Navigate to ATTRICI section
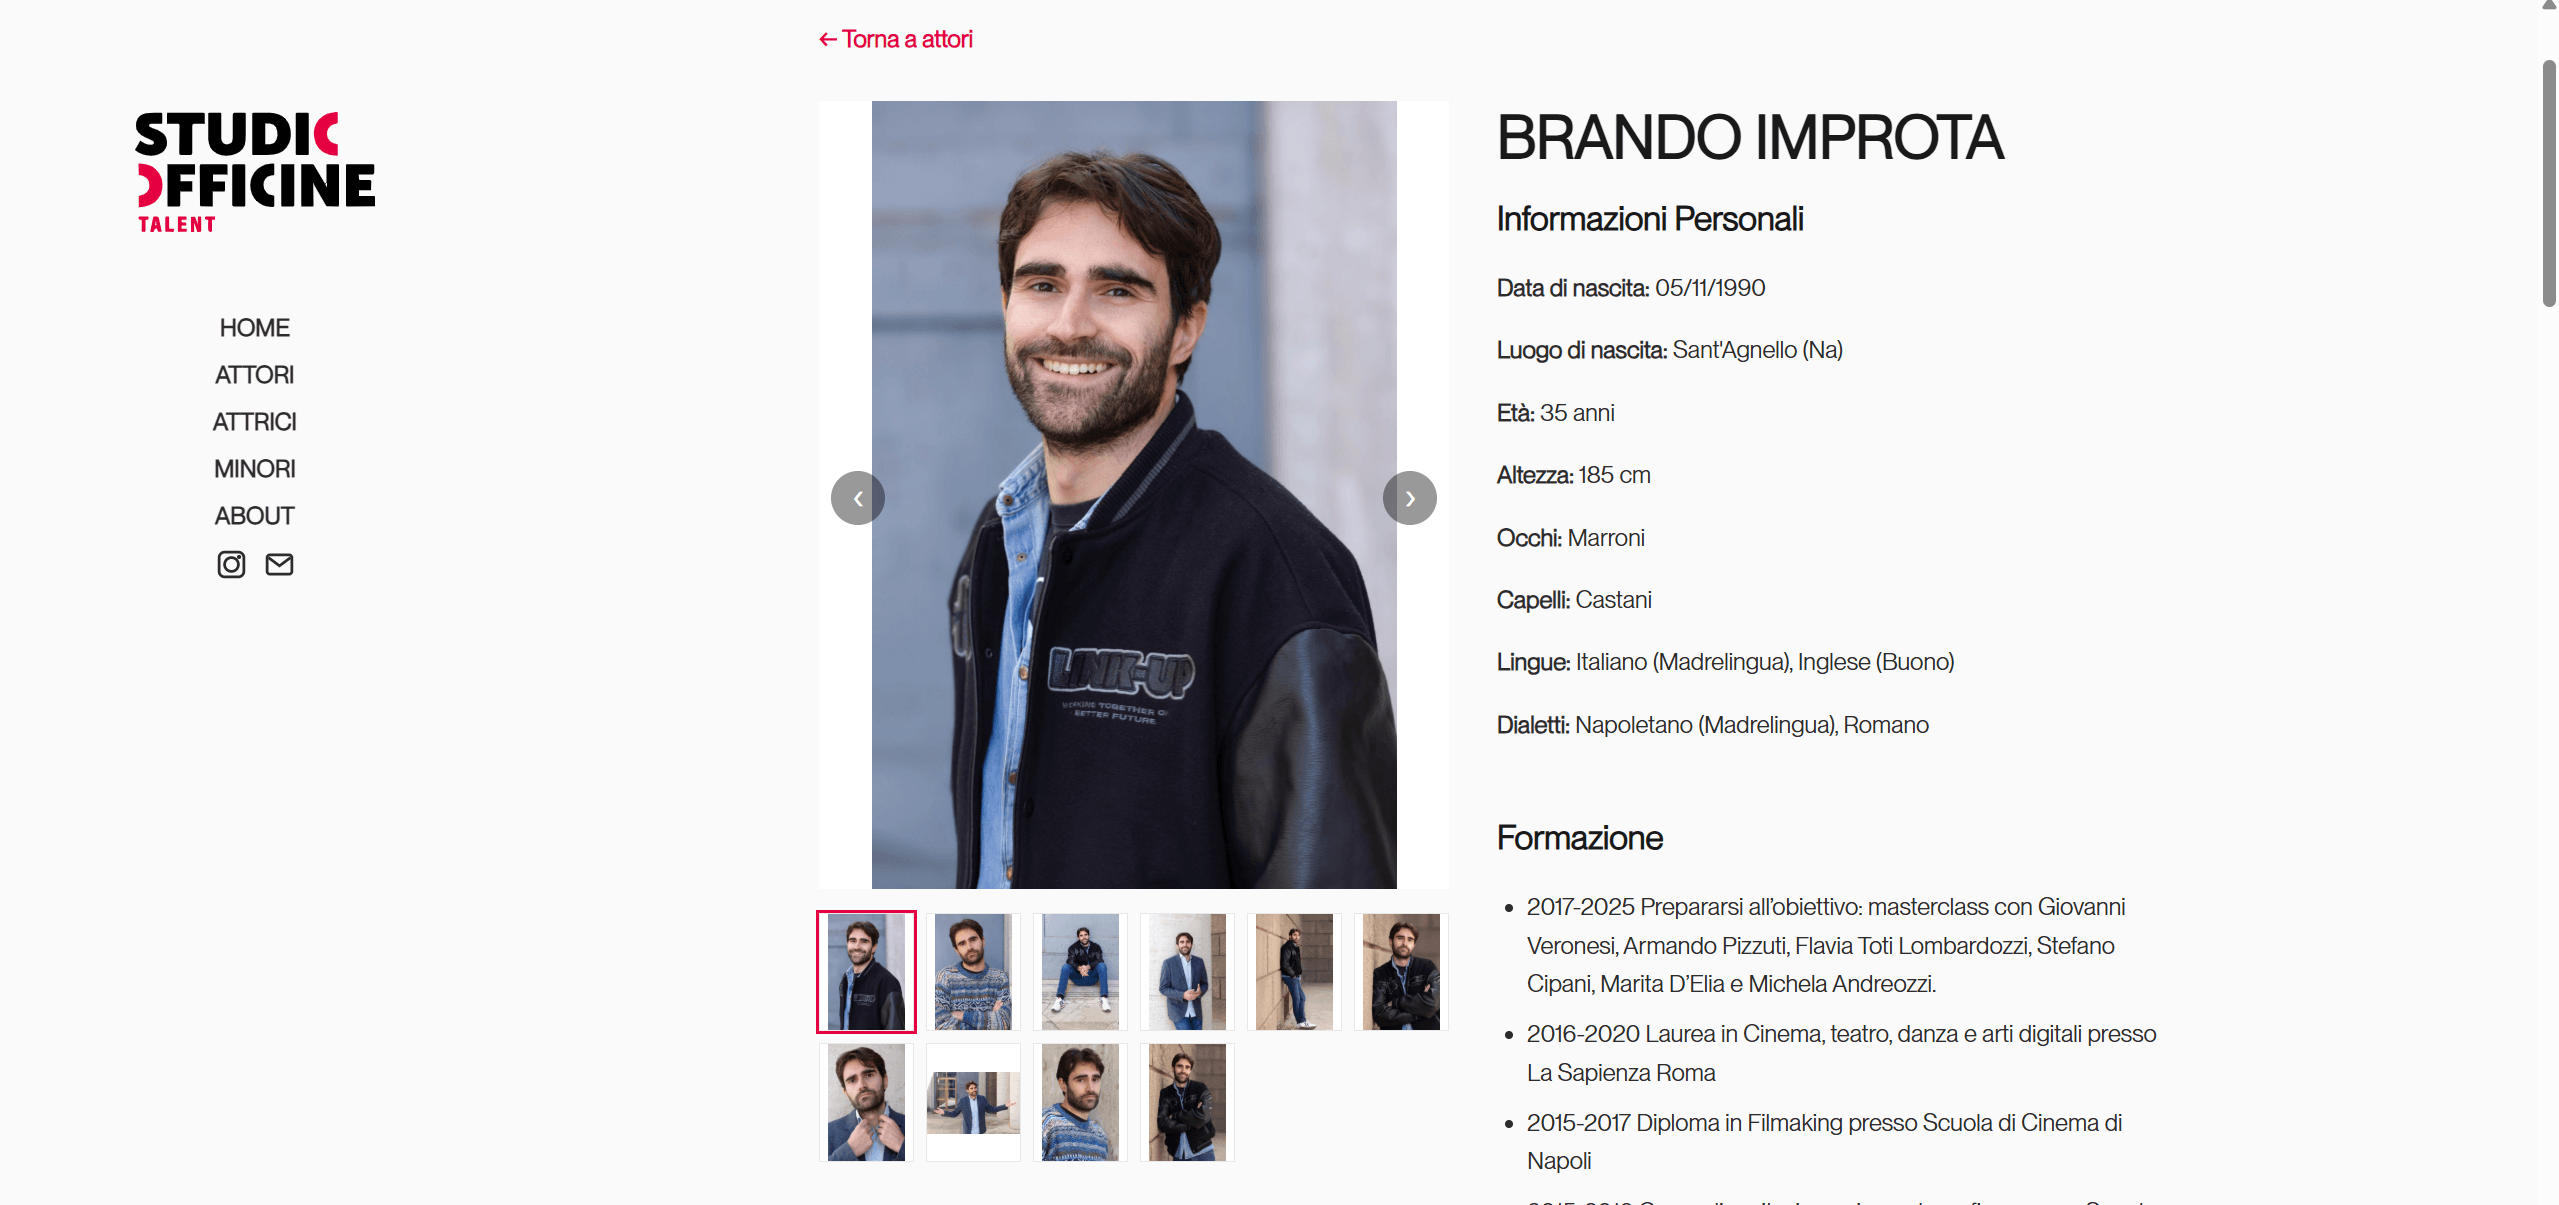Viewport: 2559px width, 1205px height. pos(255,422)
